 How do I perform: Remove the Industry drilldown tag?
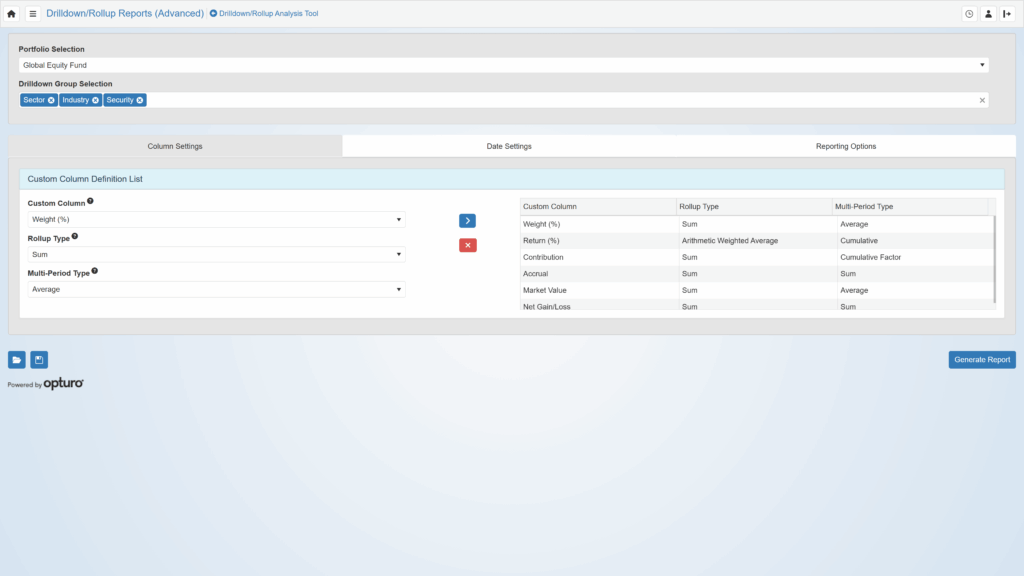point(95,100)
